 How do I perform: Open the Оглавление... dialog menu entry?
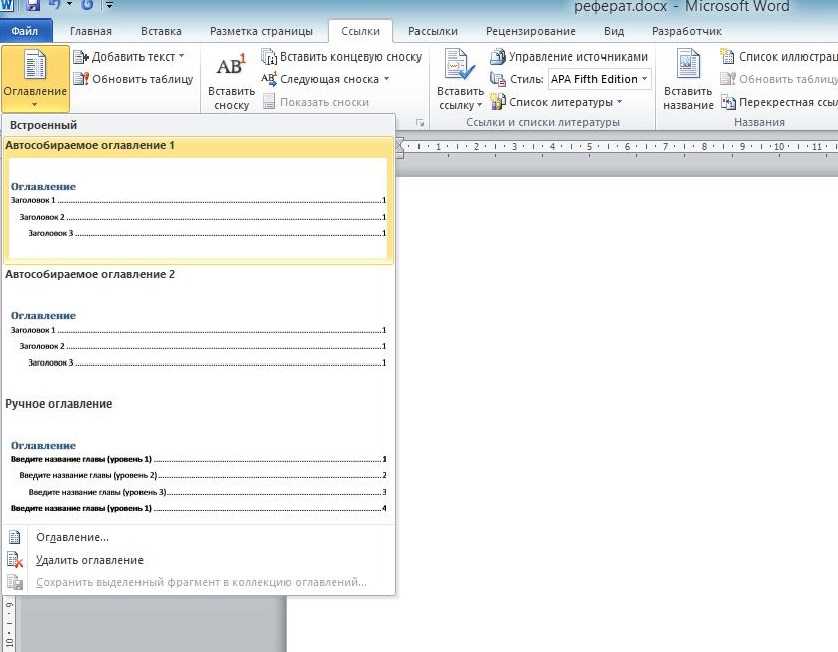pyautogui.click(x=72, y=537)
